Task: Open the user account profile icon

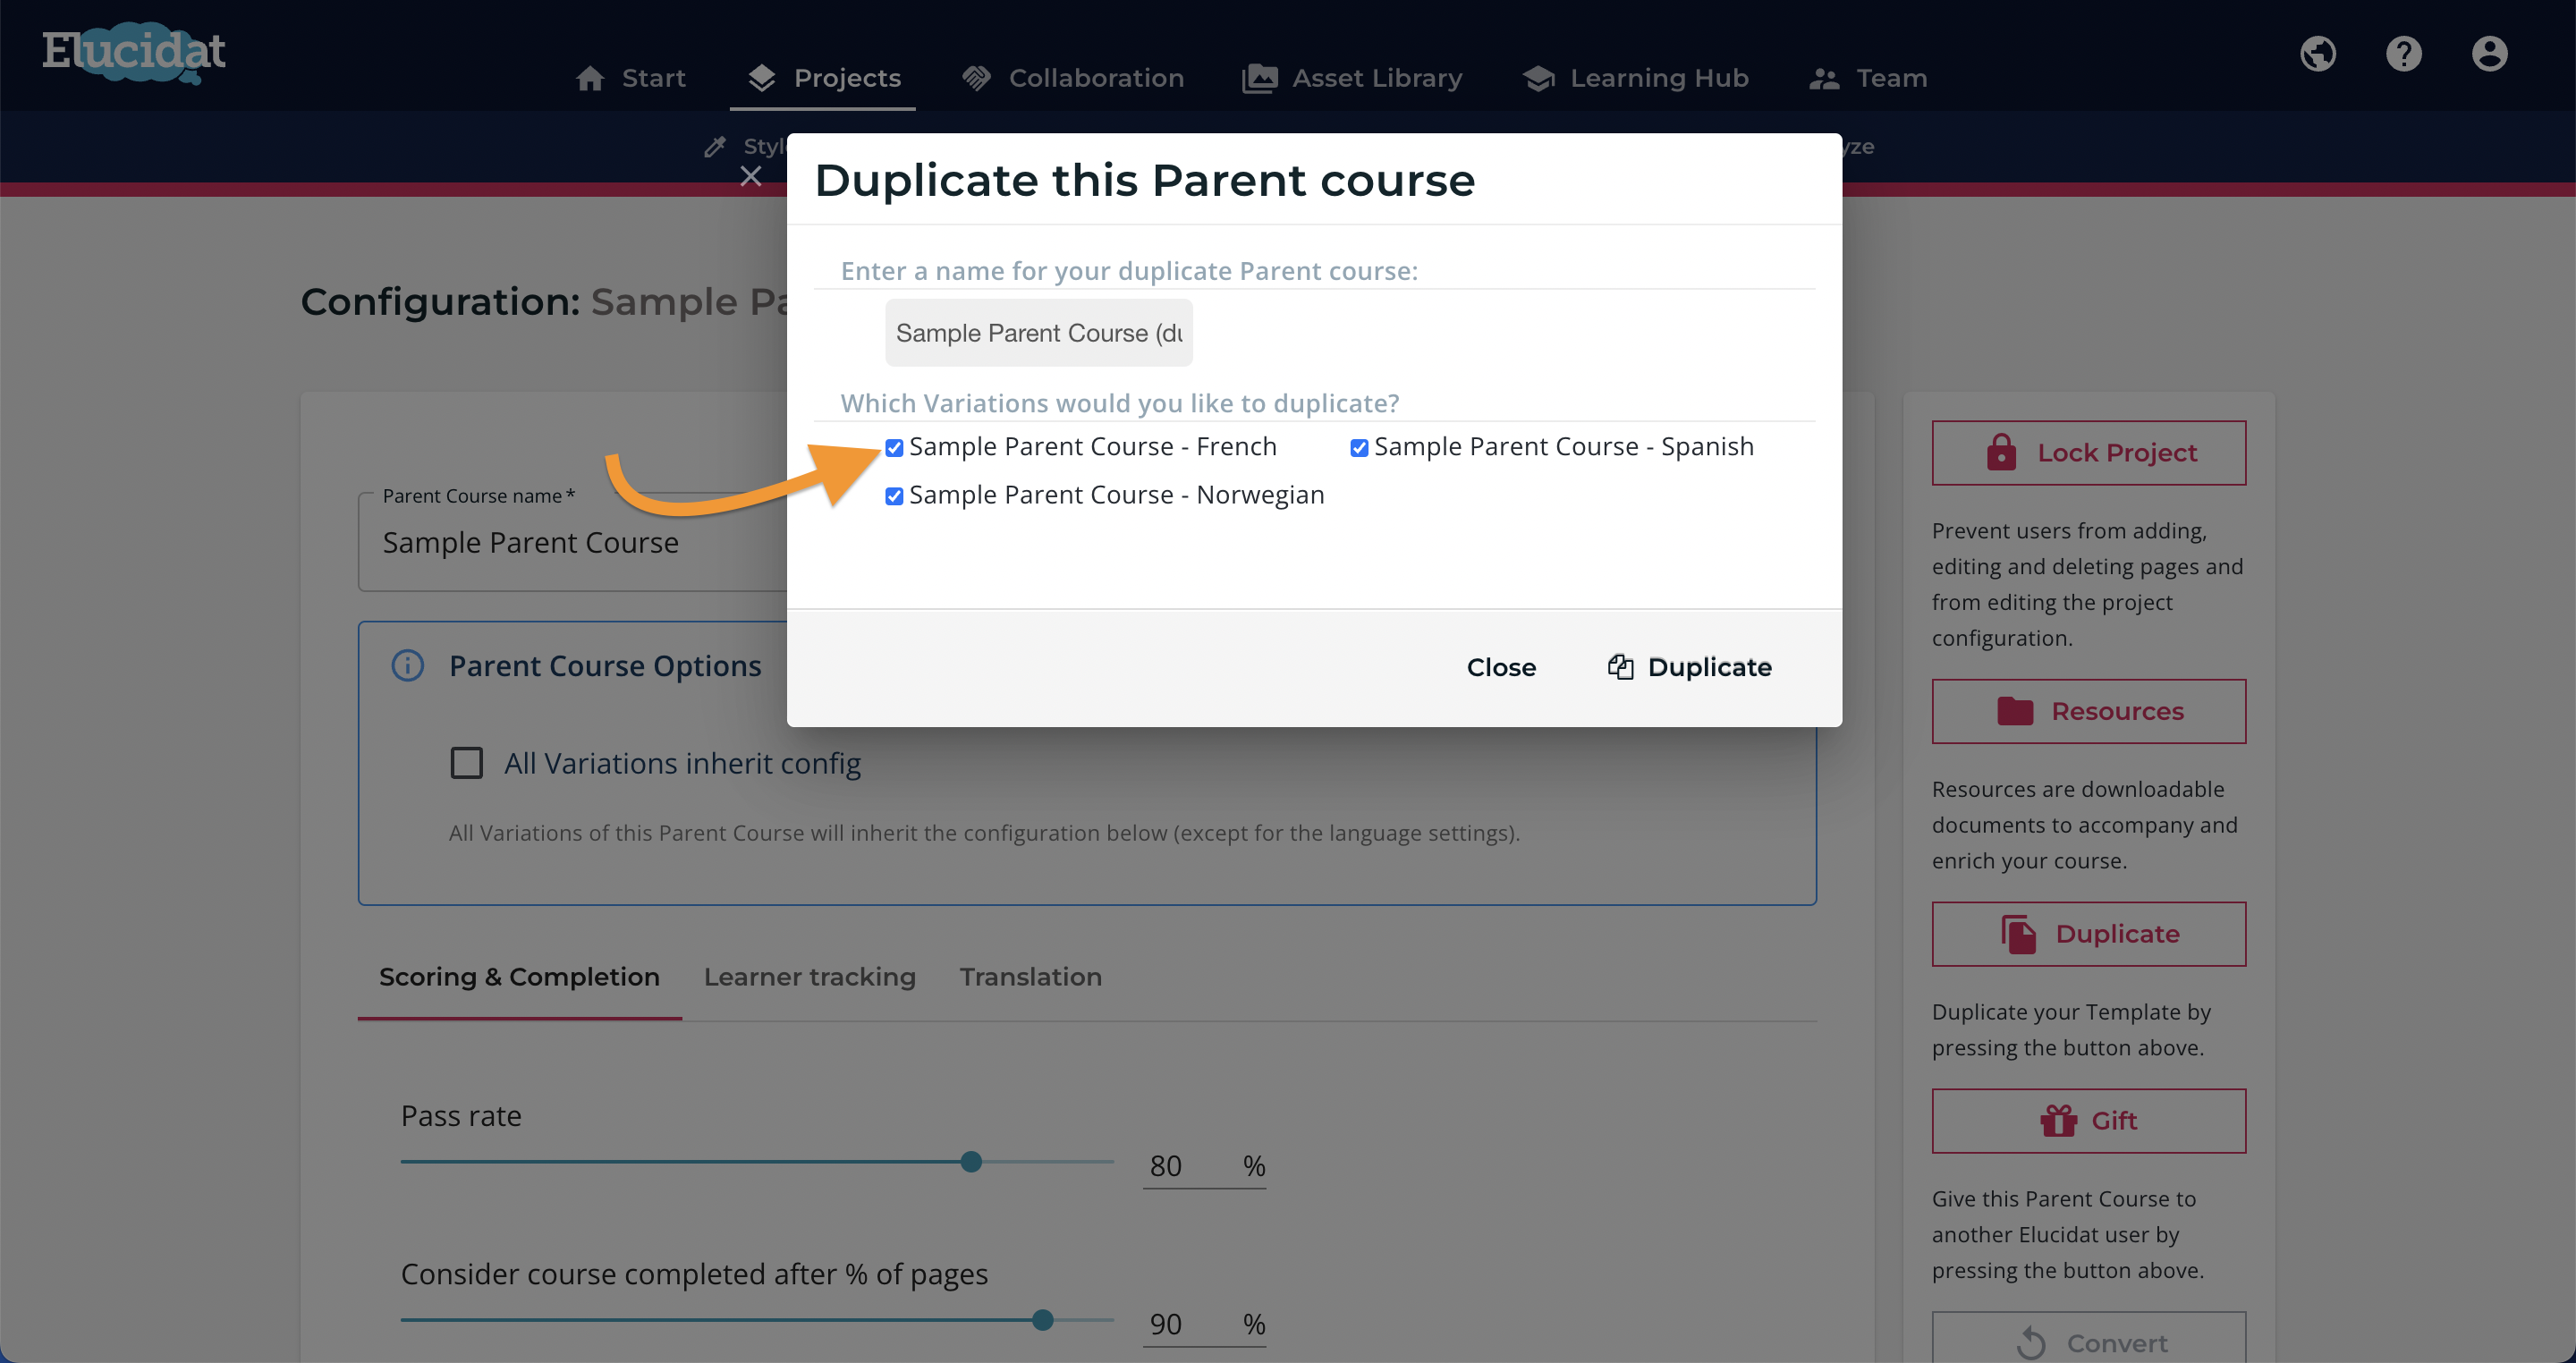Action: click(2490, 54)
